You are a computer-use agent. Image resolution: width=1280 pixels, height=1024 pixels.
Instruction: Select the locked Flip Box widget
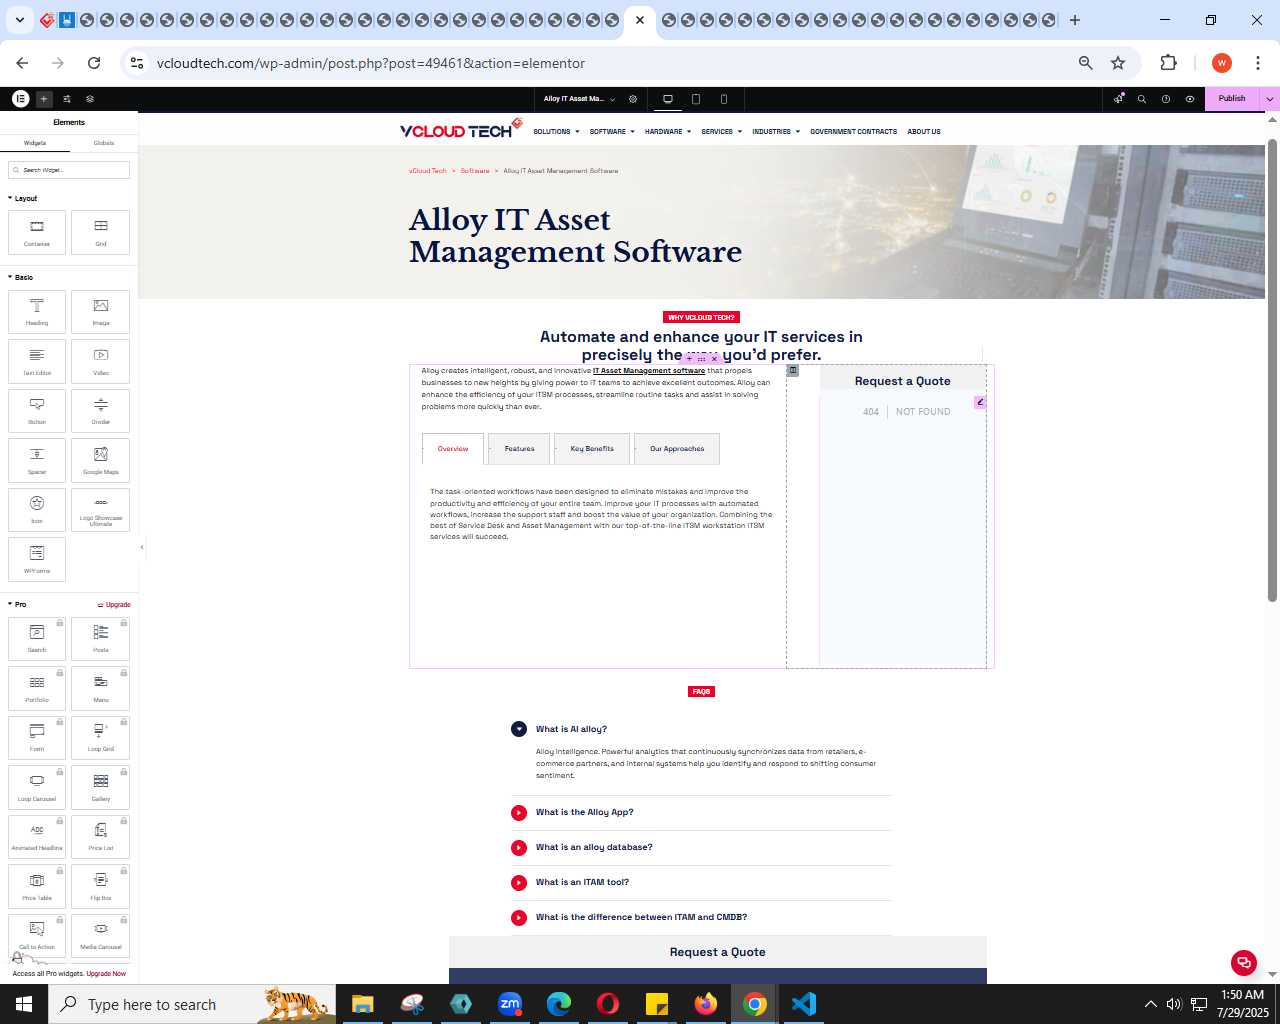tap(101, 887)
